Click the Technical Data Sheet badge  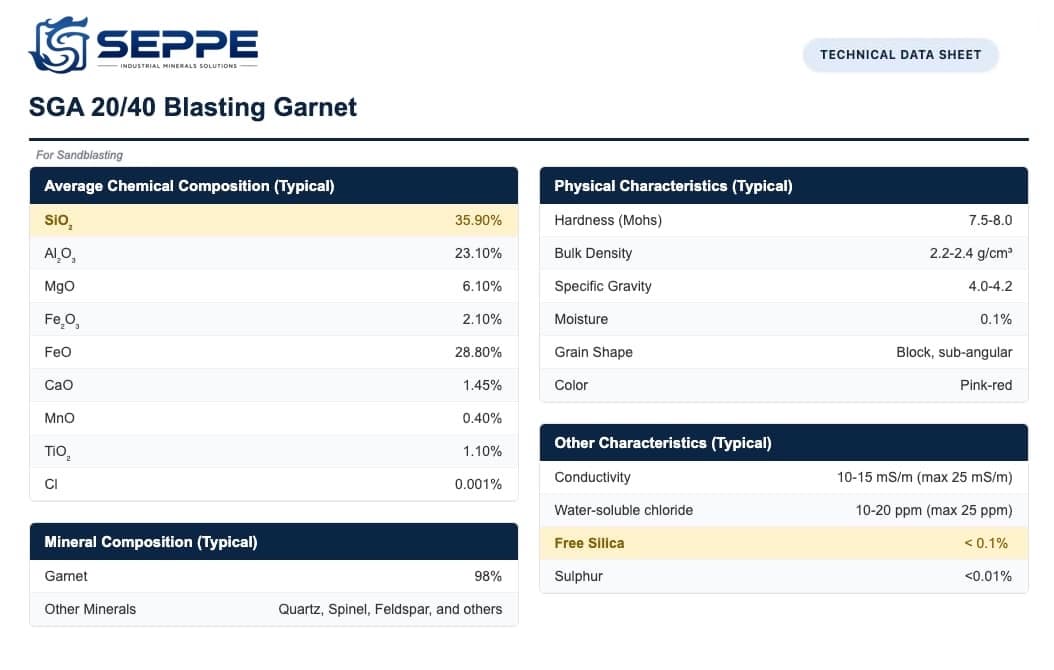[x=900, y=55]
